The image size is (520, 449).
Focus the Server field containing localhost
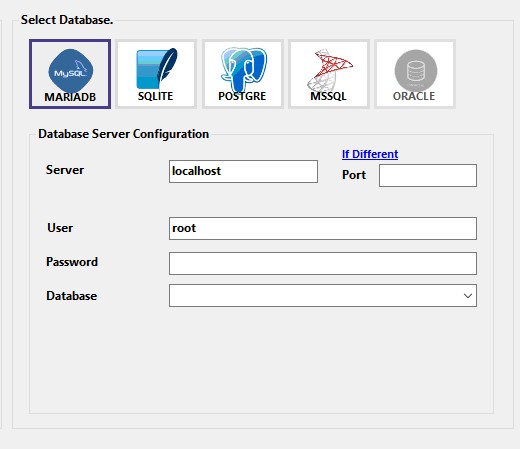pyautogui.click(x=243, y=171)
